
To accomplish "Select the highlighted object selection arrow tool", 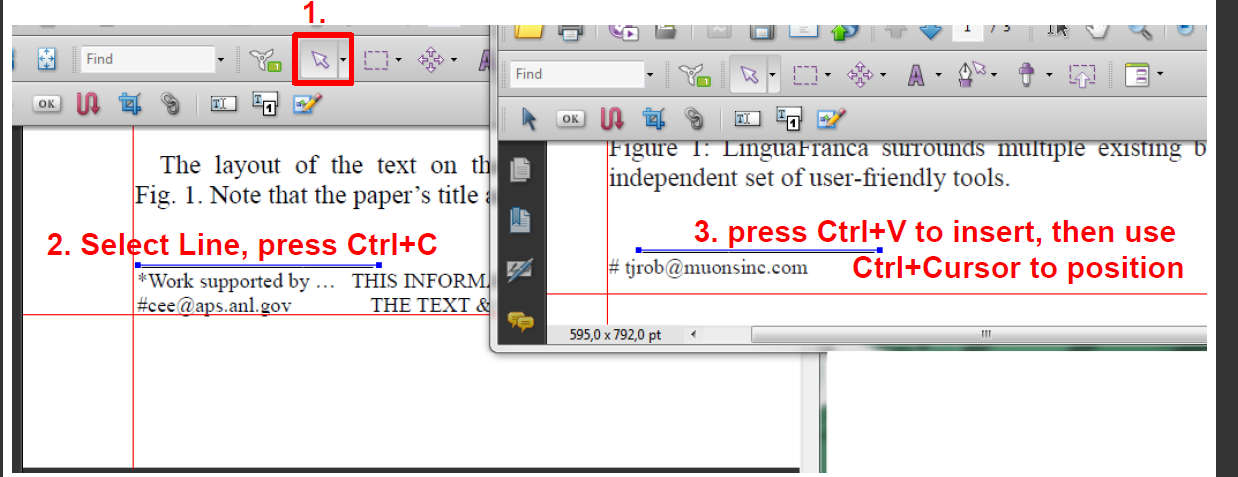I will 319,60.
